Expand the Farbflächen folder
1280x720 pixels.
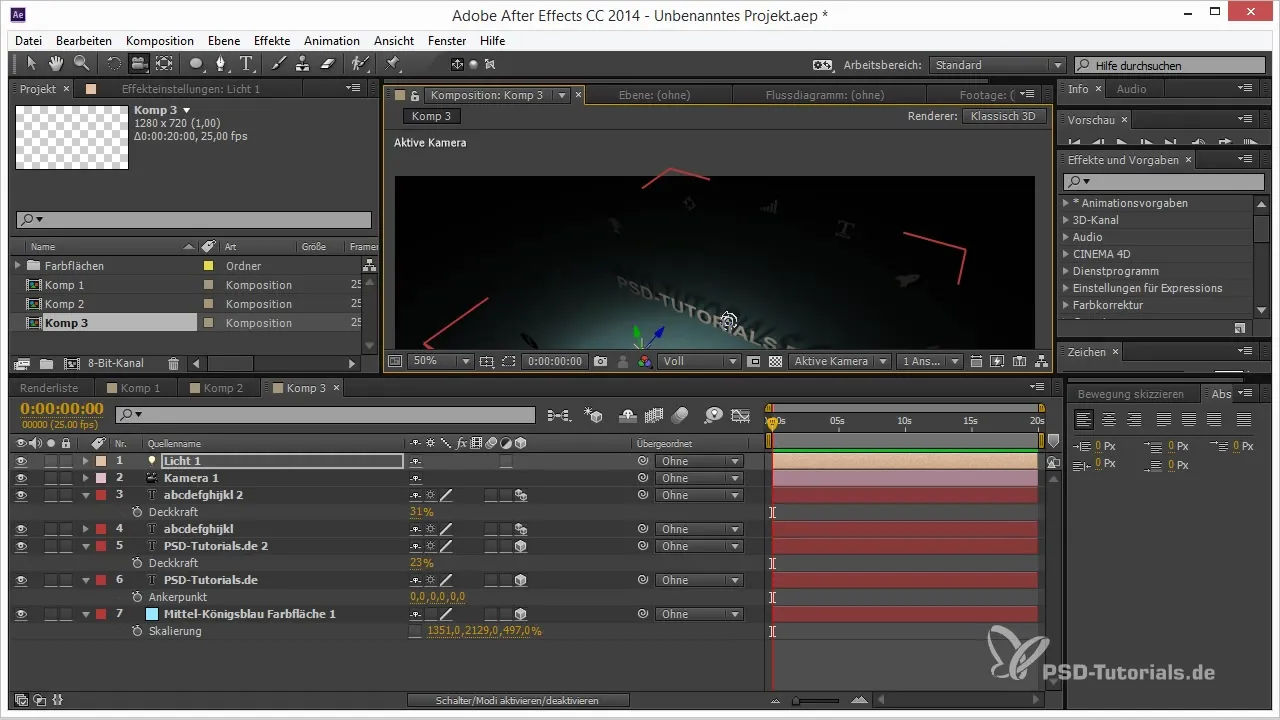coord(18,266)
